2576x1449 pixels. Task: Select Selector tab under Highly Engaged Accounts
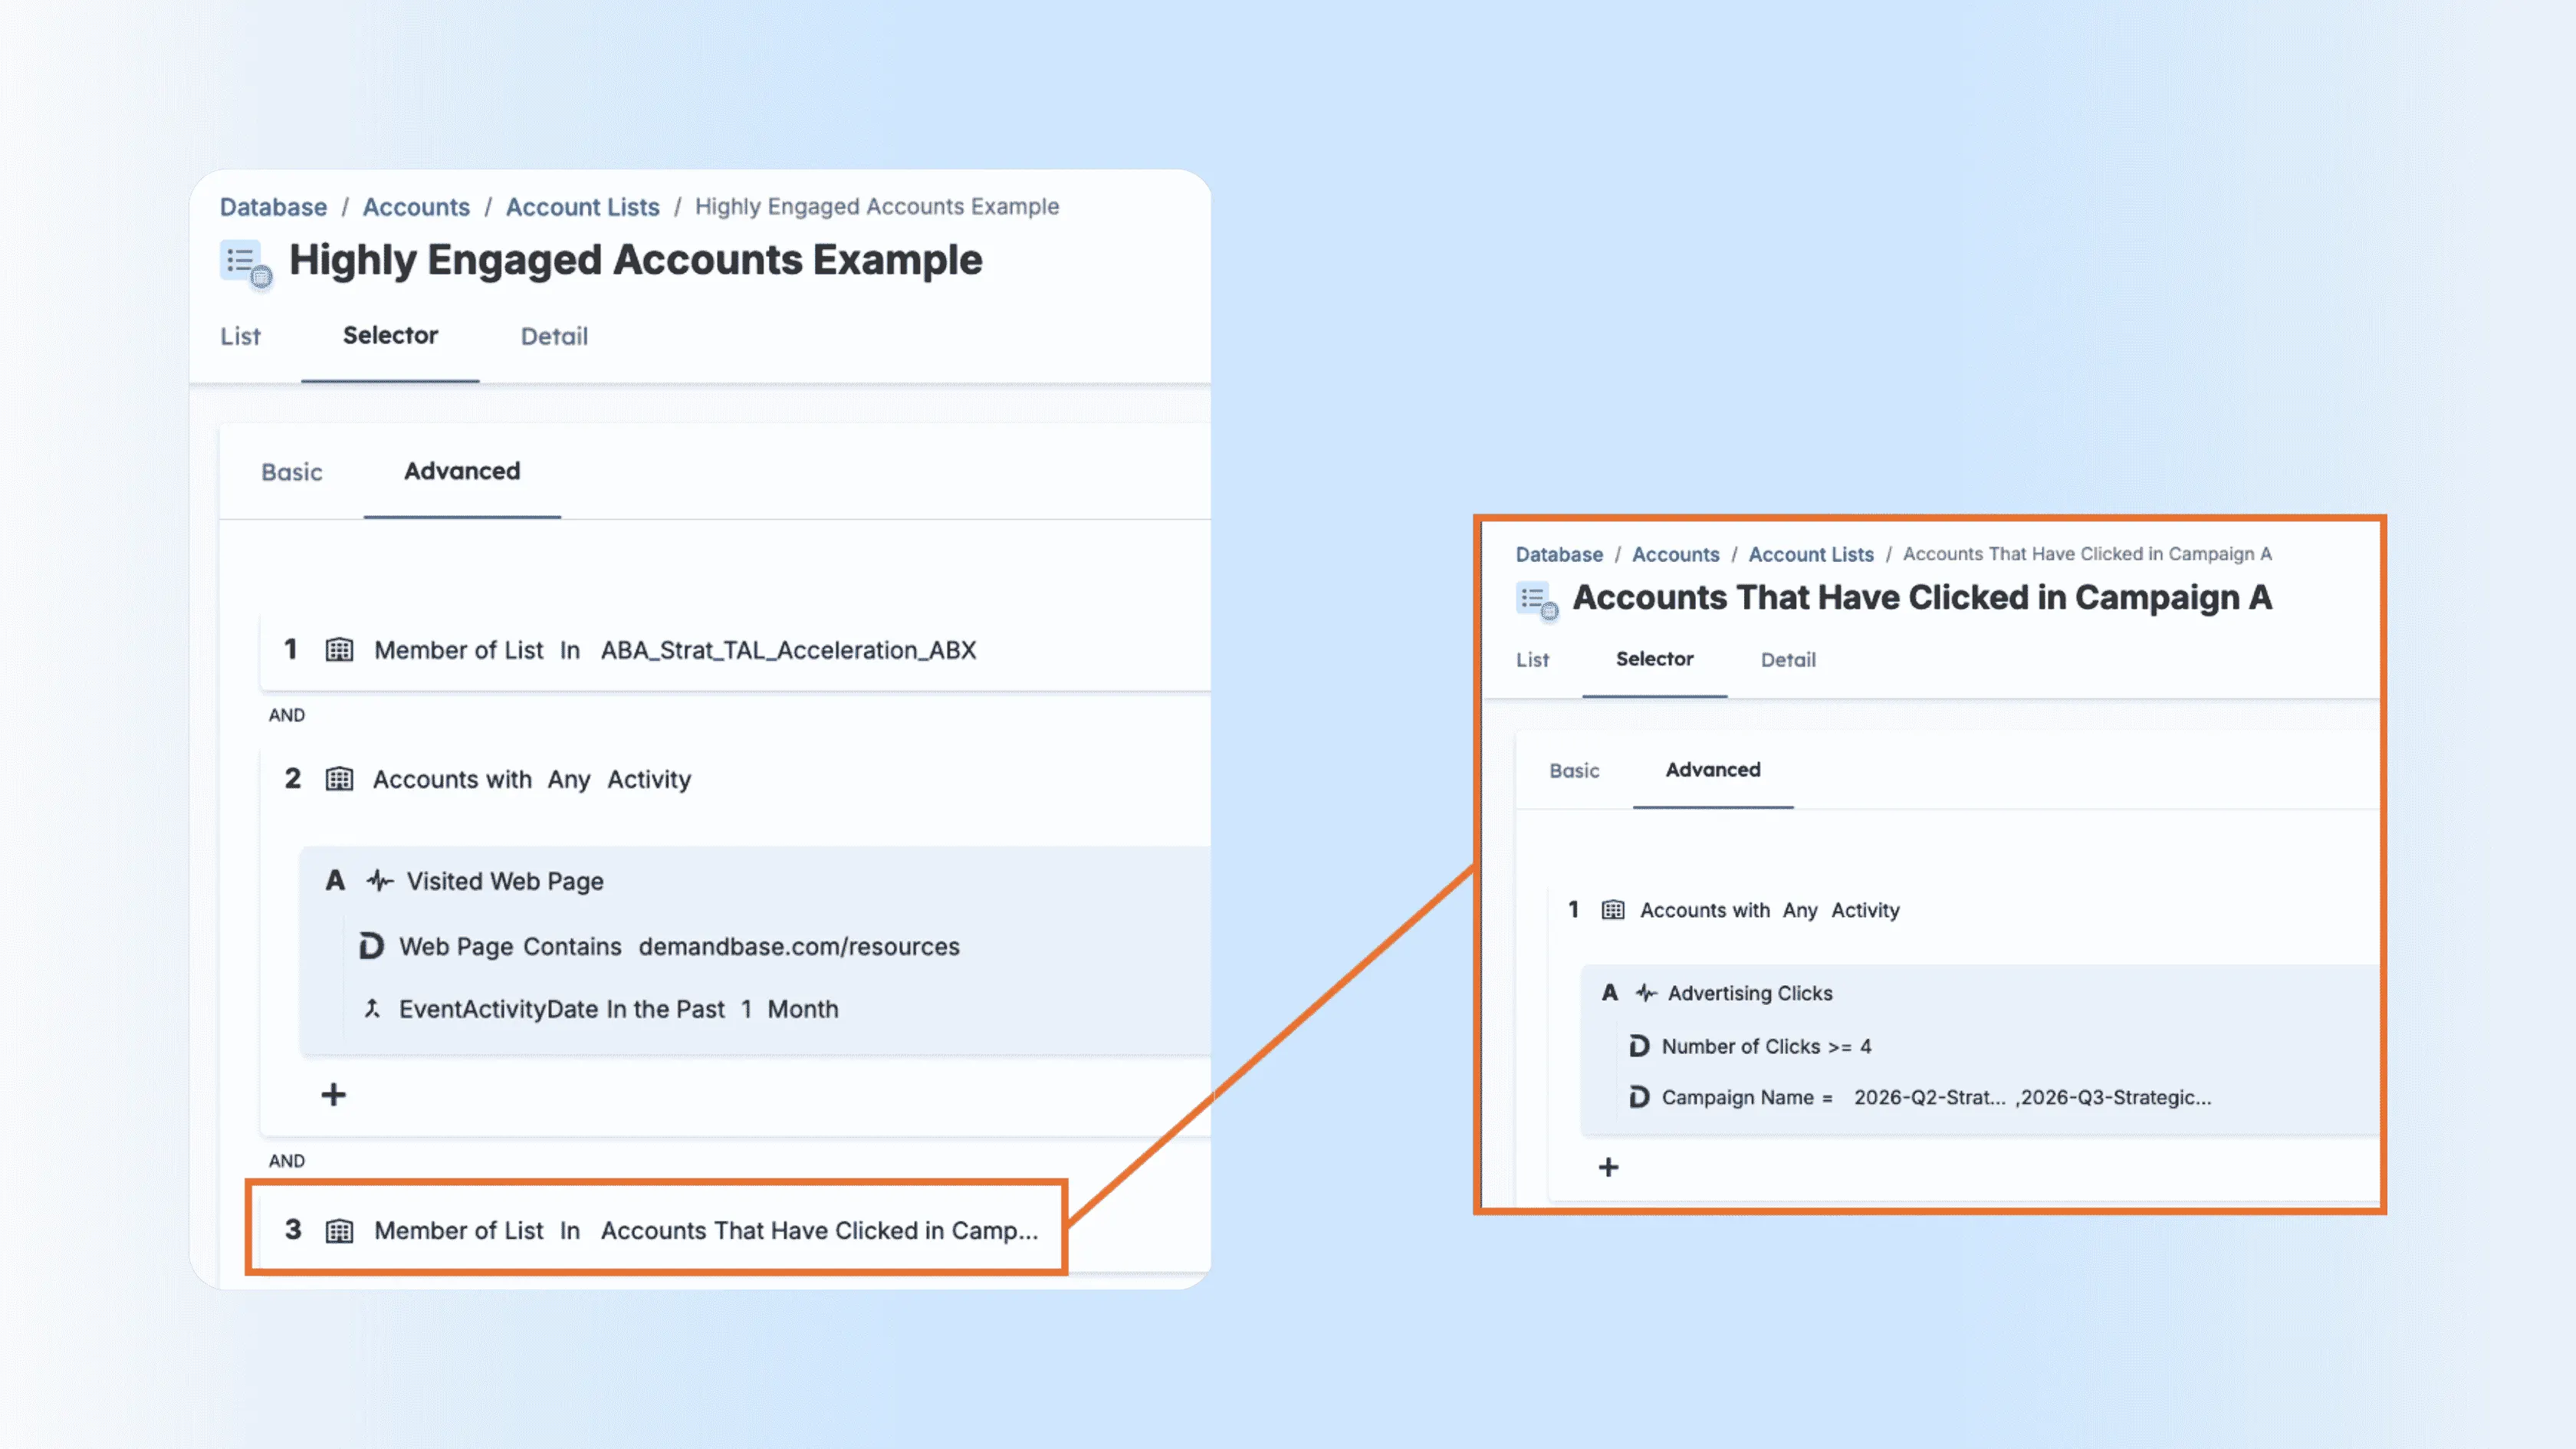tap(390, 336)
